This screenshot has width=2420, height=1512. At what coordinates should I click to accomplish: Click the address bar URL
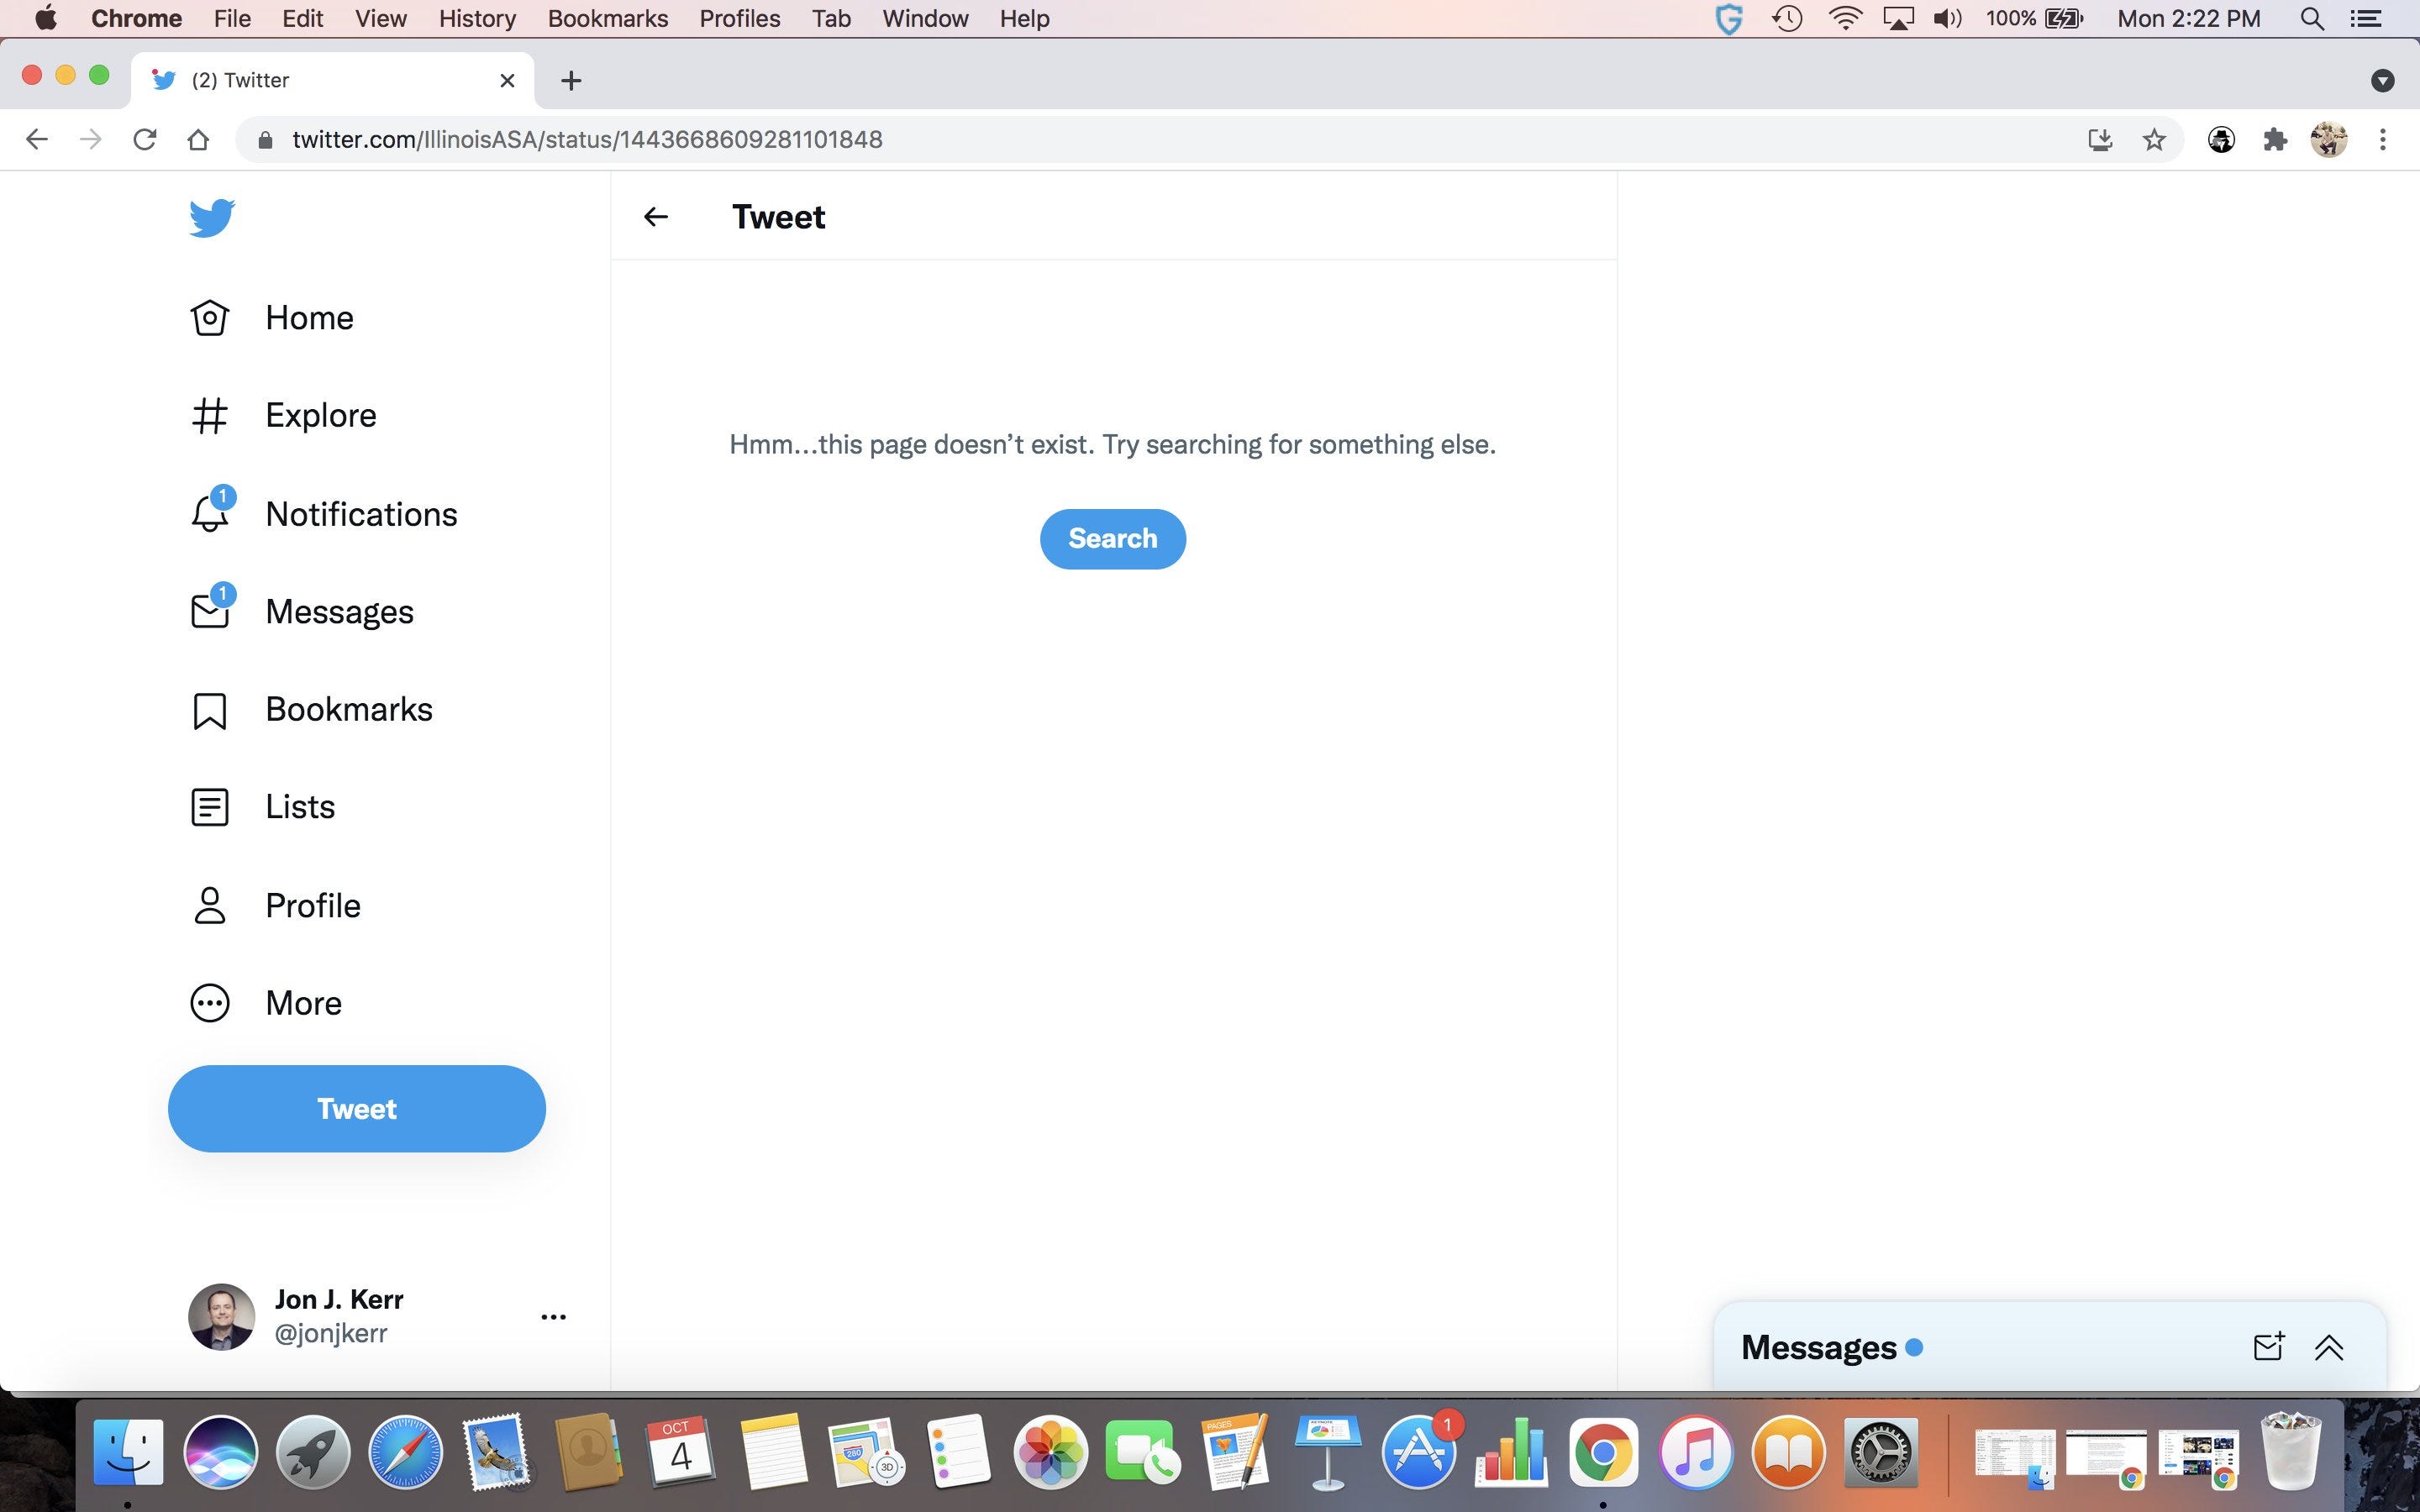pos(587,139)
